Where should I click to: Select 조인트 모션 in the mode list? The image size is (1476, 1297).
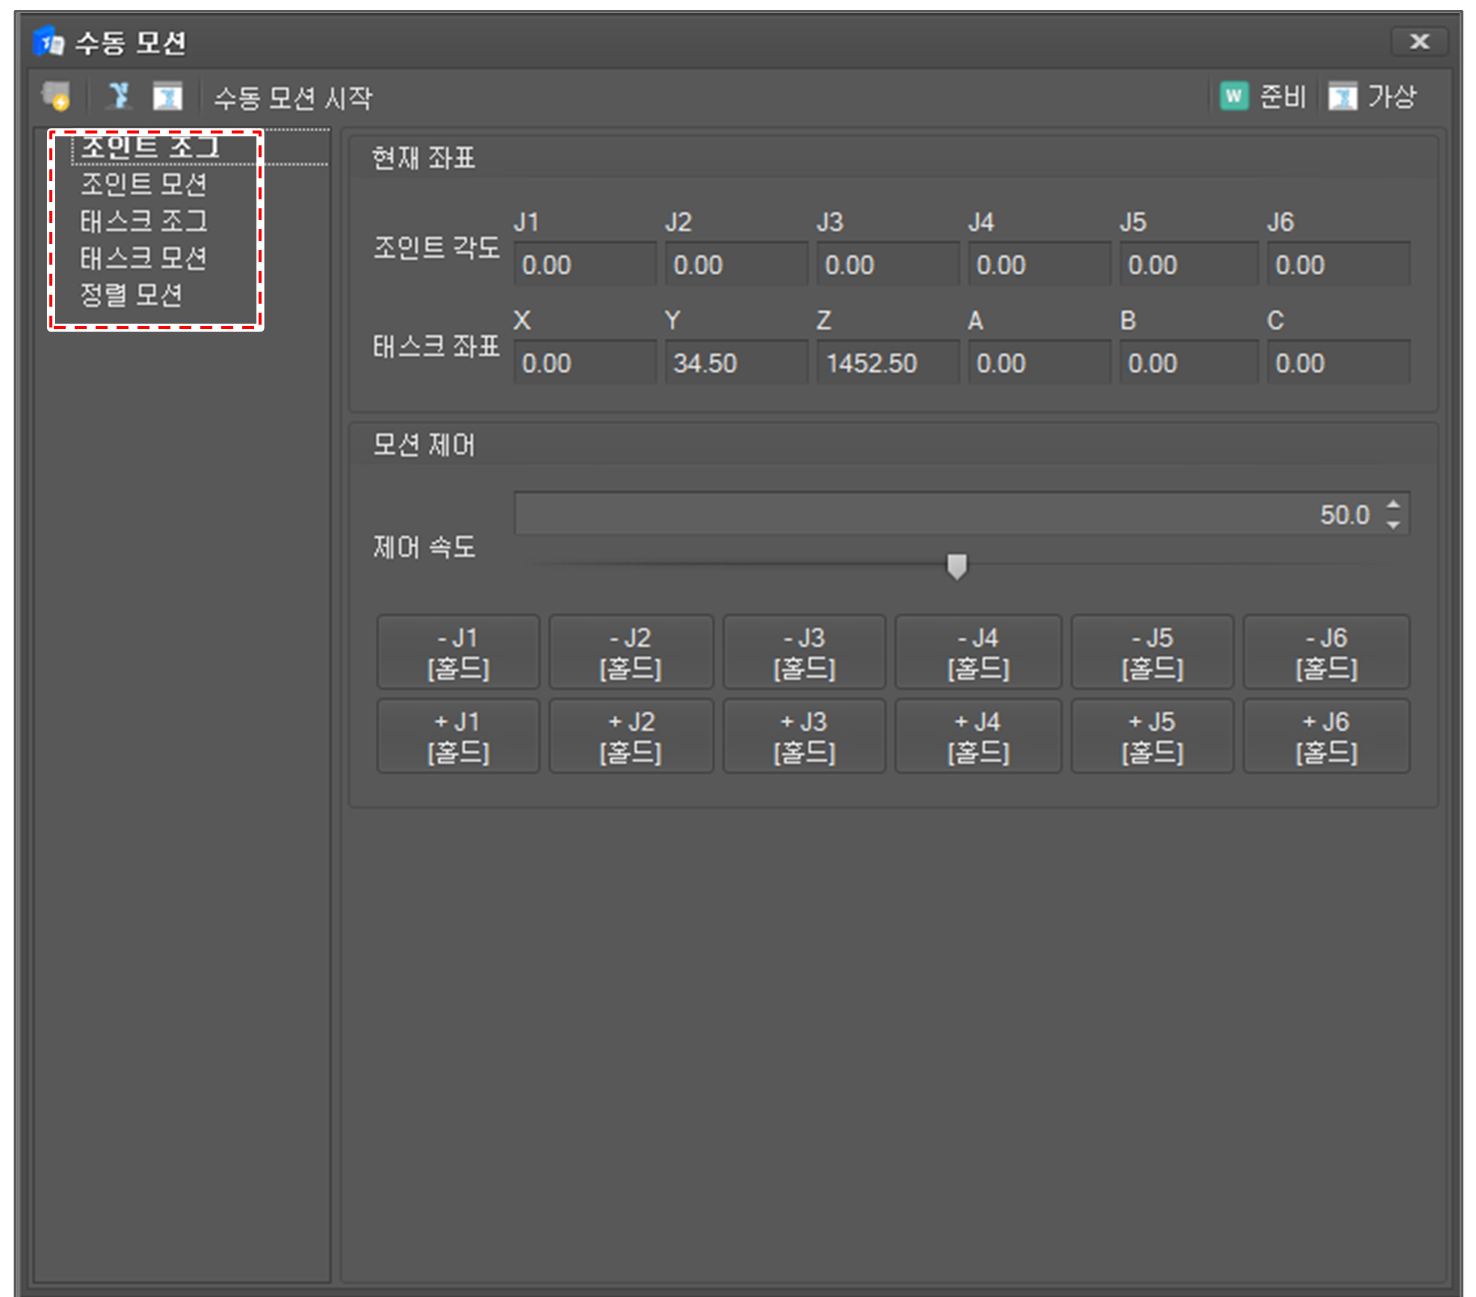[143, 184]
